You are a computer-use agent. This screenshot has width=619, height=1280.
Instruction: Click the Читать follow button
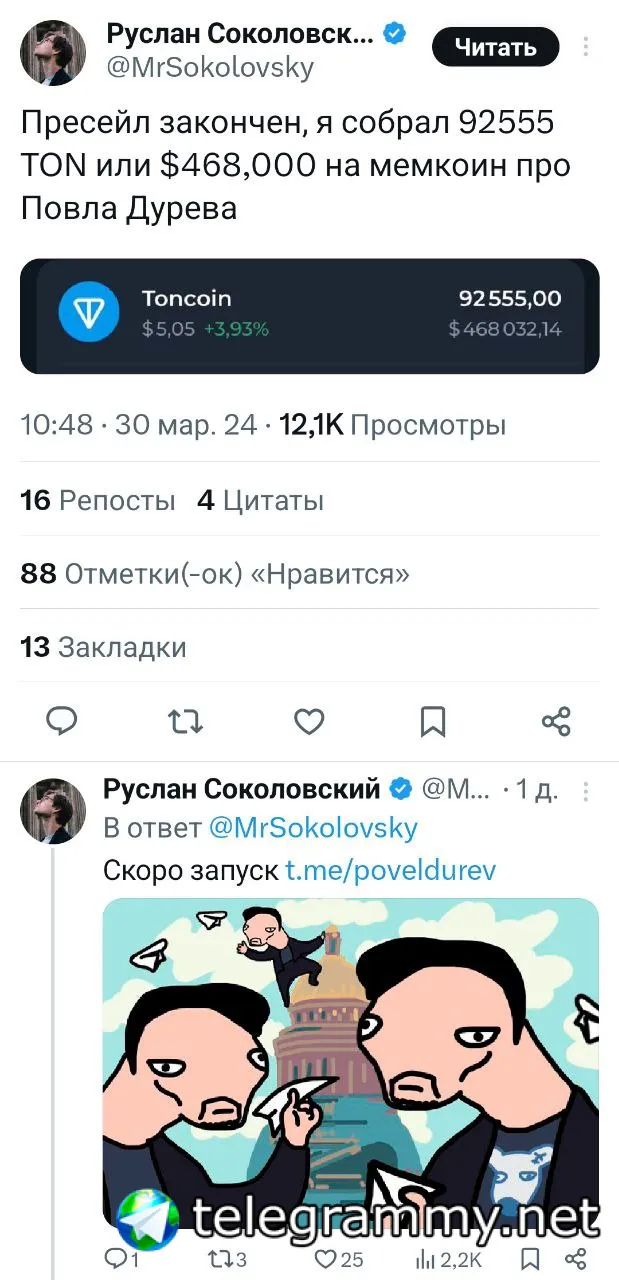pyautogui.click(x=495, y=47)
